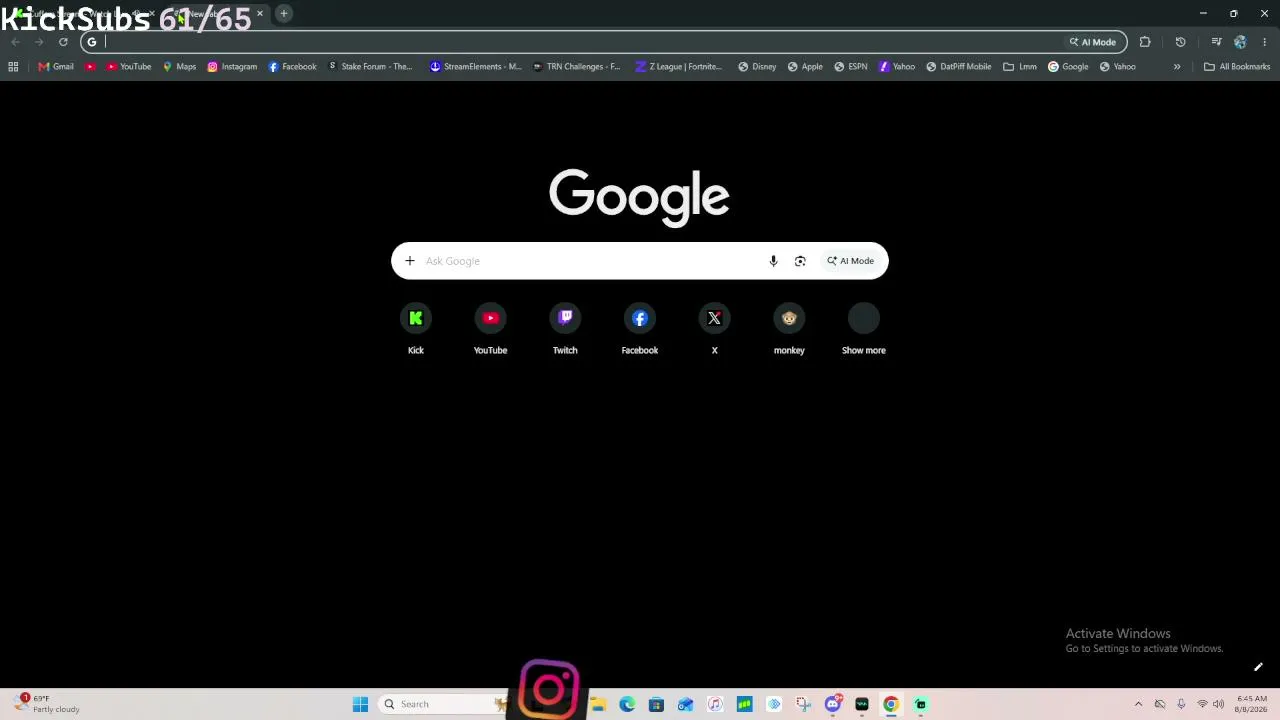This screenshot has width=1280, height=720.
Task: Open the Stake Forum bookmark
Action: coord(370,66)
